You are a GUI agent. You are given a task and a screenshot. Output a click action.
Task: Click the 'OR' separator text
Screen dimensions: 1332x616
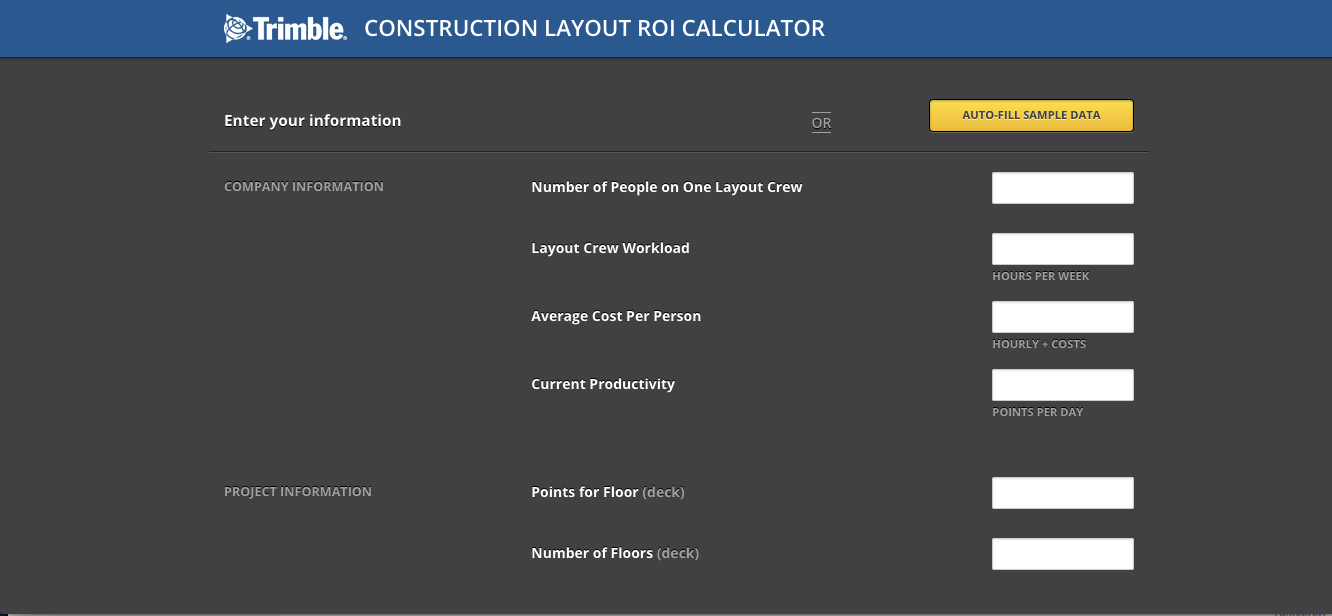pyautogui.click(x=821, y=123)
